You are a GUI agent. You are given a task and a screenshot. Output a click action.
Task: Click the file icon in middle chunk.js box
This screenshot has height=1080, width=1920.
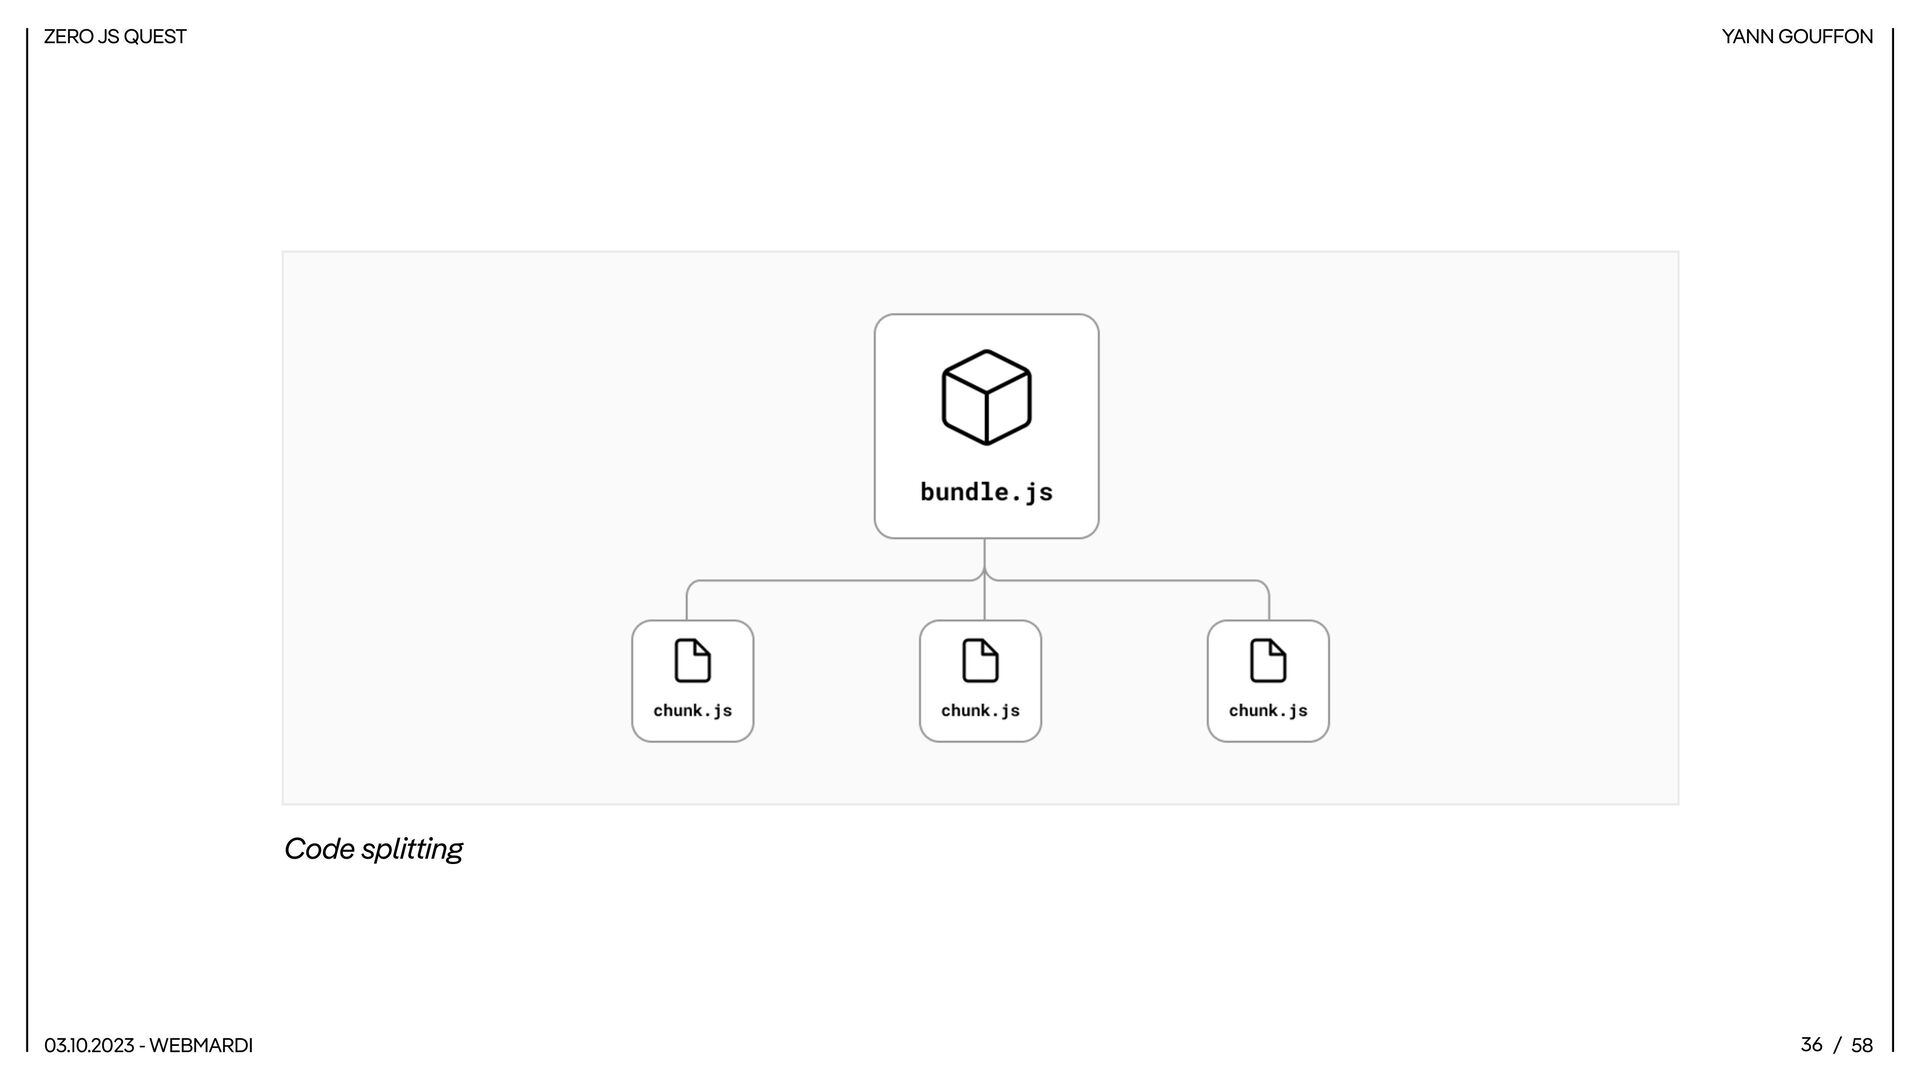tap(980, 661)
